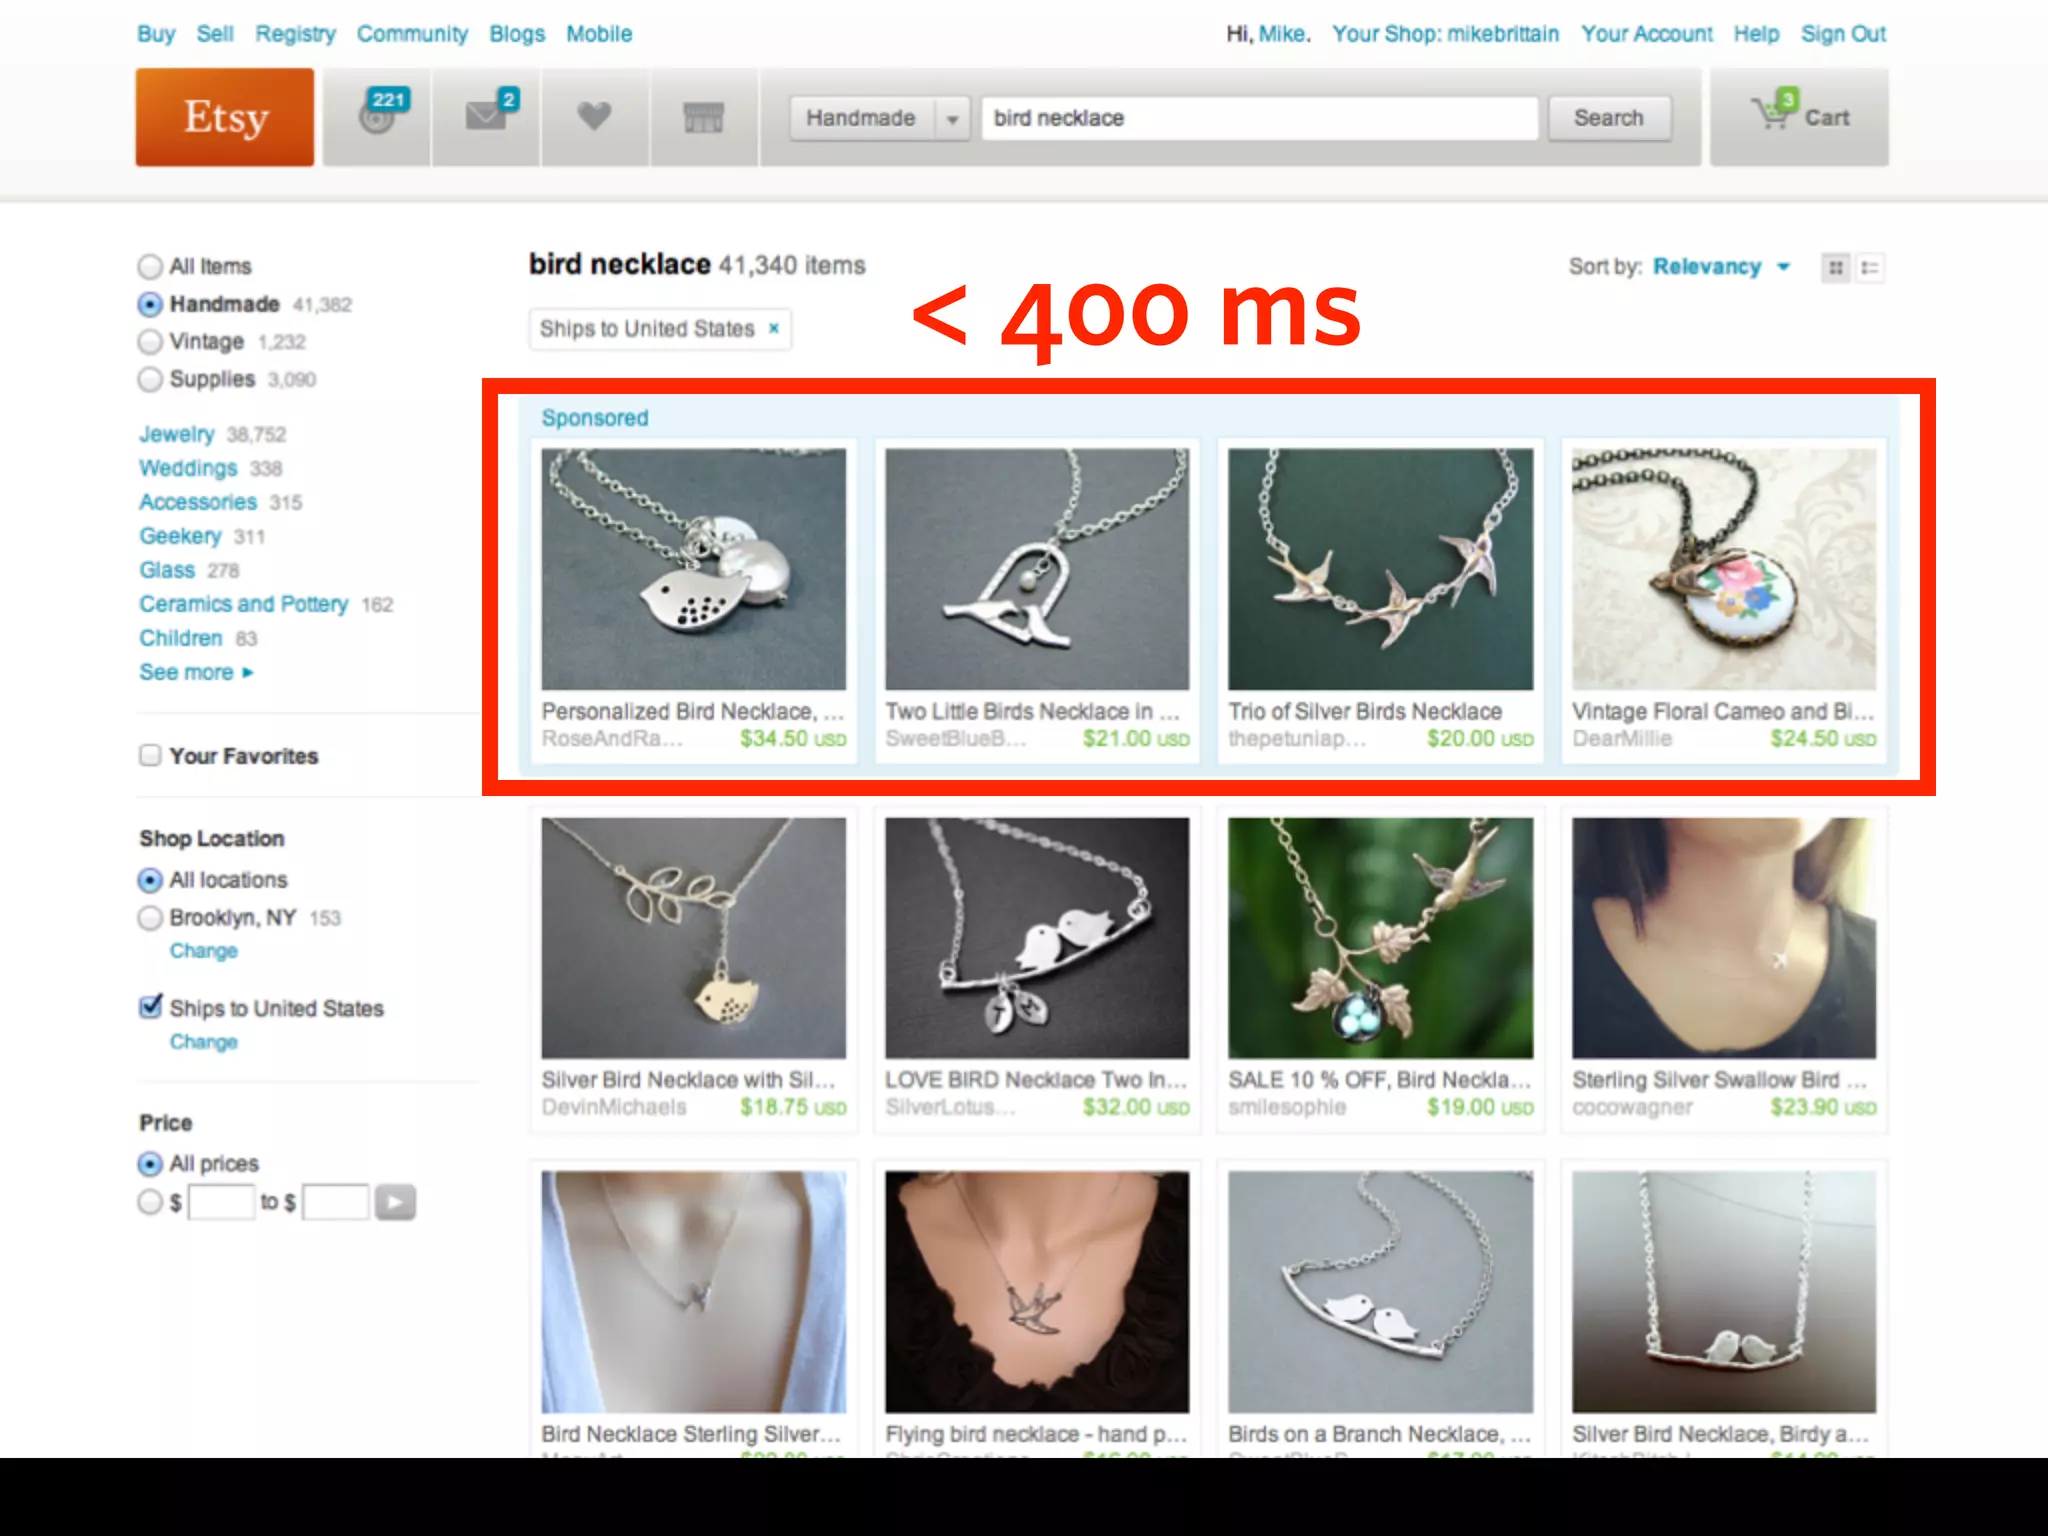
Task: Open the Blogs menu
Action: 517,34
